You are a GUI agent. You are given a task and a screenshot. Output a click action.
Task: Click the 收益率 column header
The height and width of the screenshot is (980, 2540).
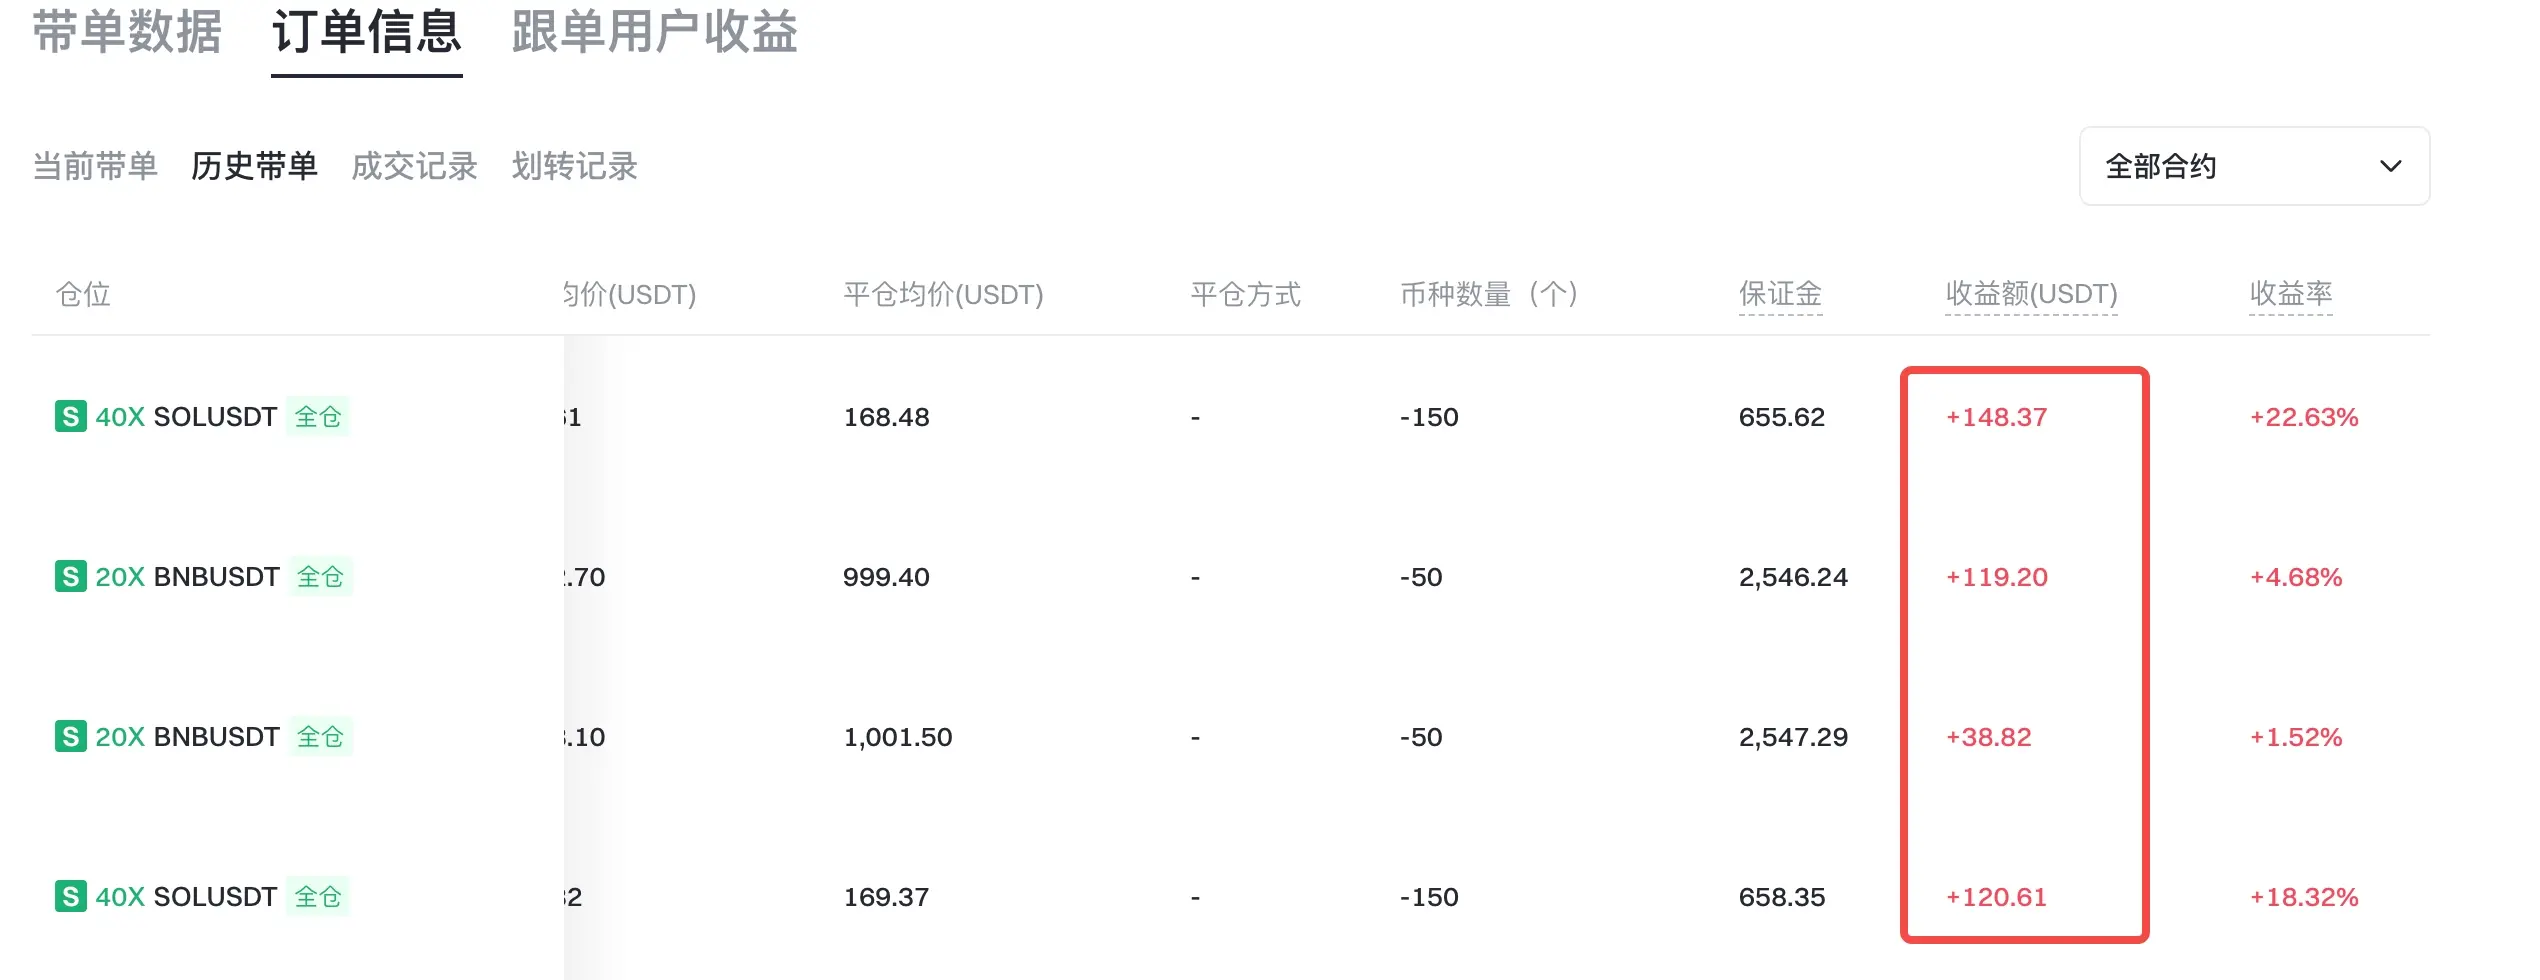coord(2290,294)
